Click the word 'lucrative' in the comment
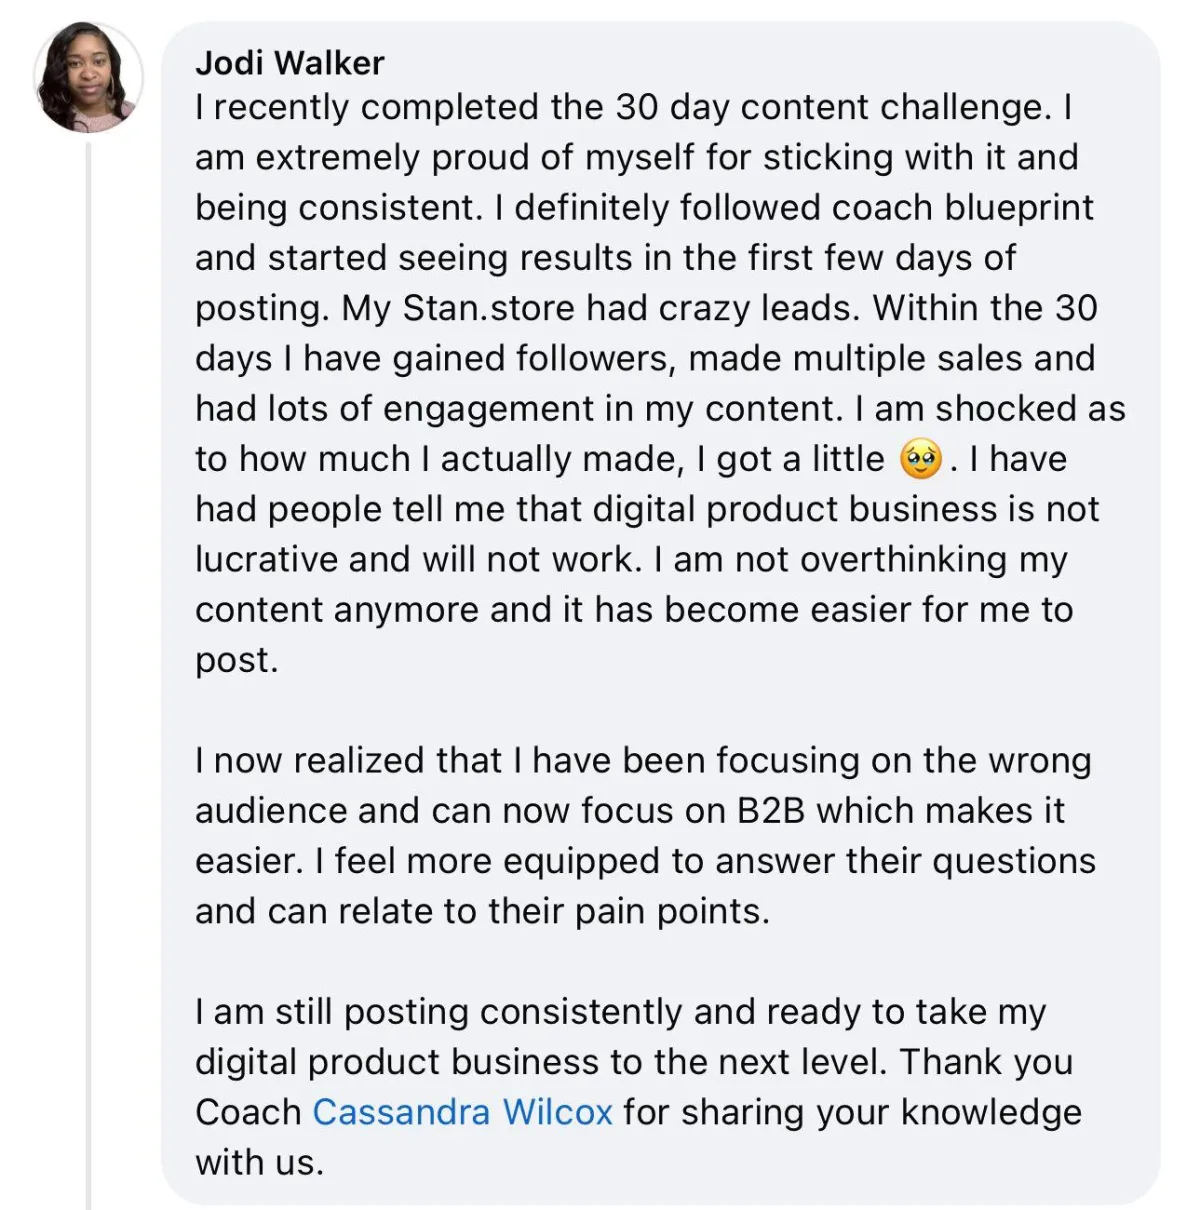The height and width of the screenshot is (1210, 1200). point(266,560)
